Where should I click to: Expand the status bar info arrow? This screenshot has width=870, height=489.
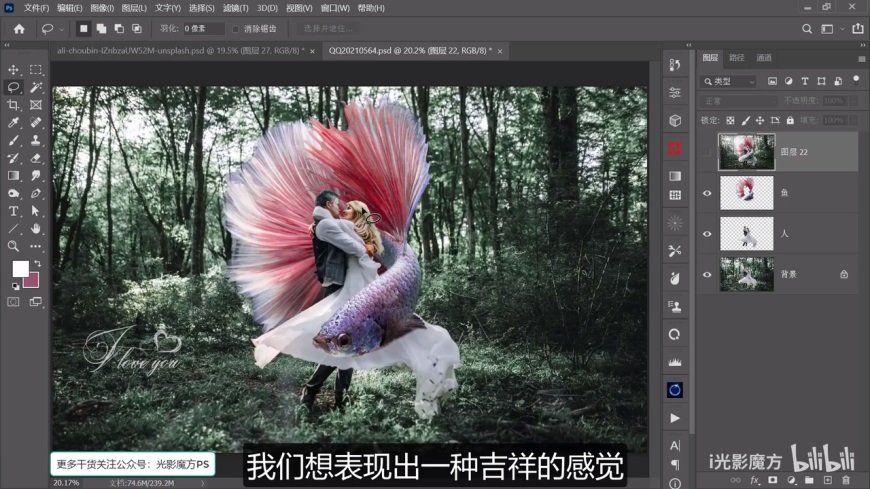point(203,483)
